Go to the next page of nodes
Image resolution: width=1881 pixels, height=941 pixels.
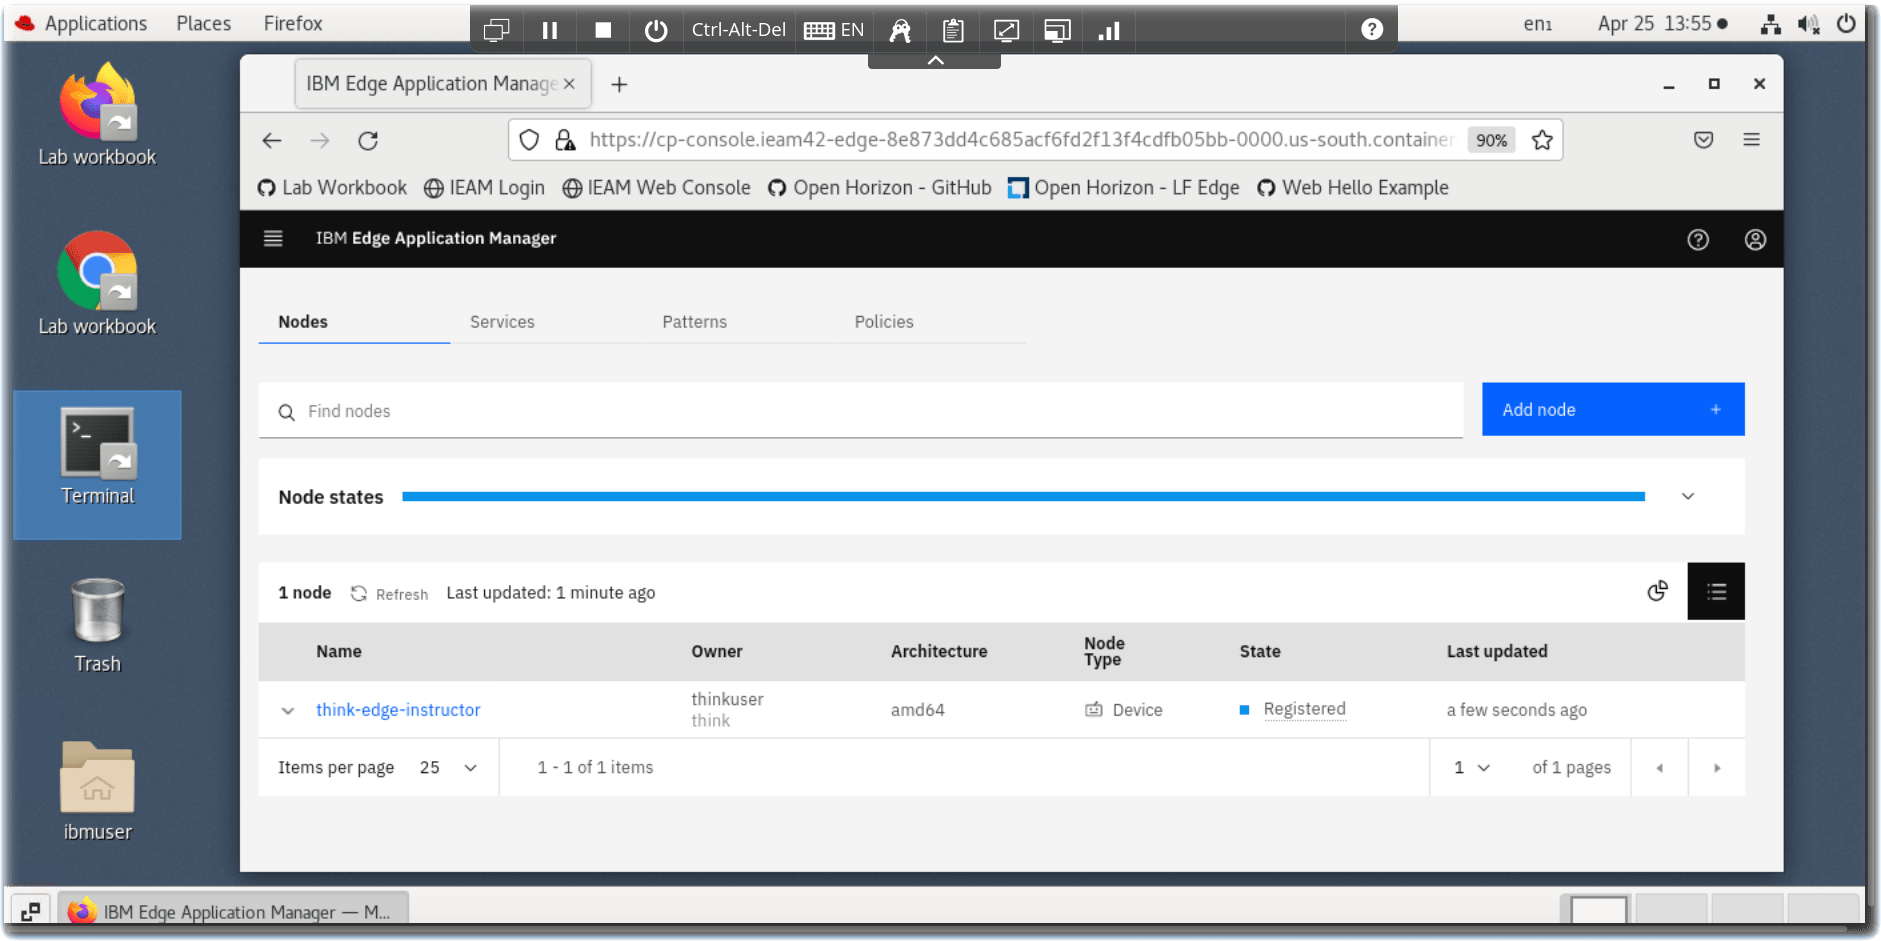1717,768
